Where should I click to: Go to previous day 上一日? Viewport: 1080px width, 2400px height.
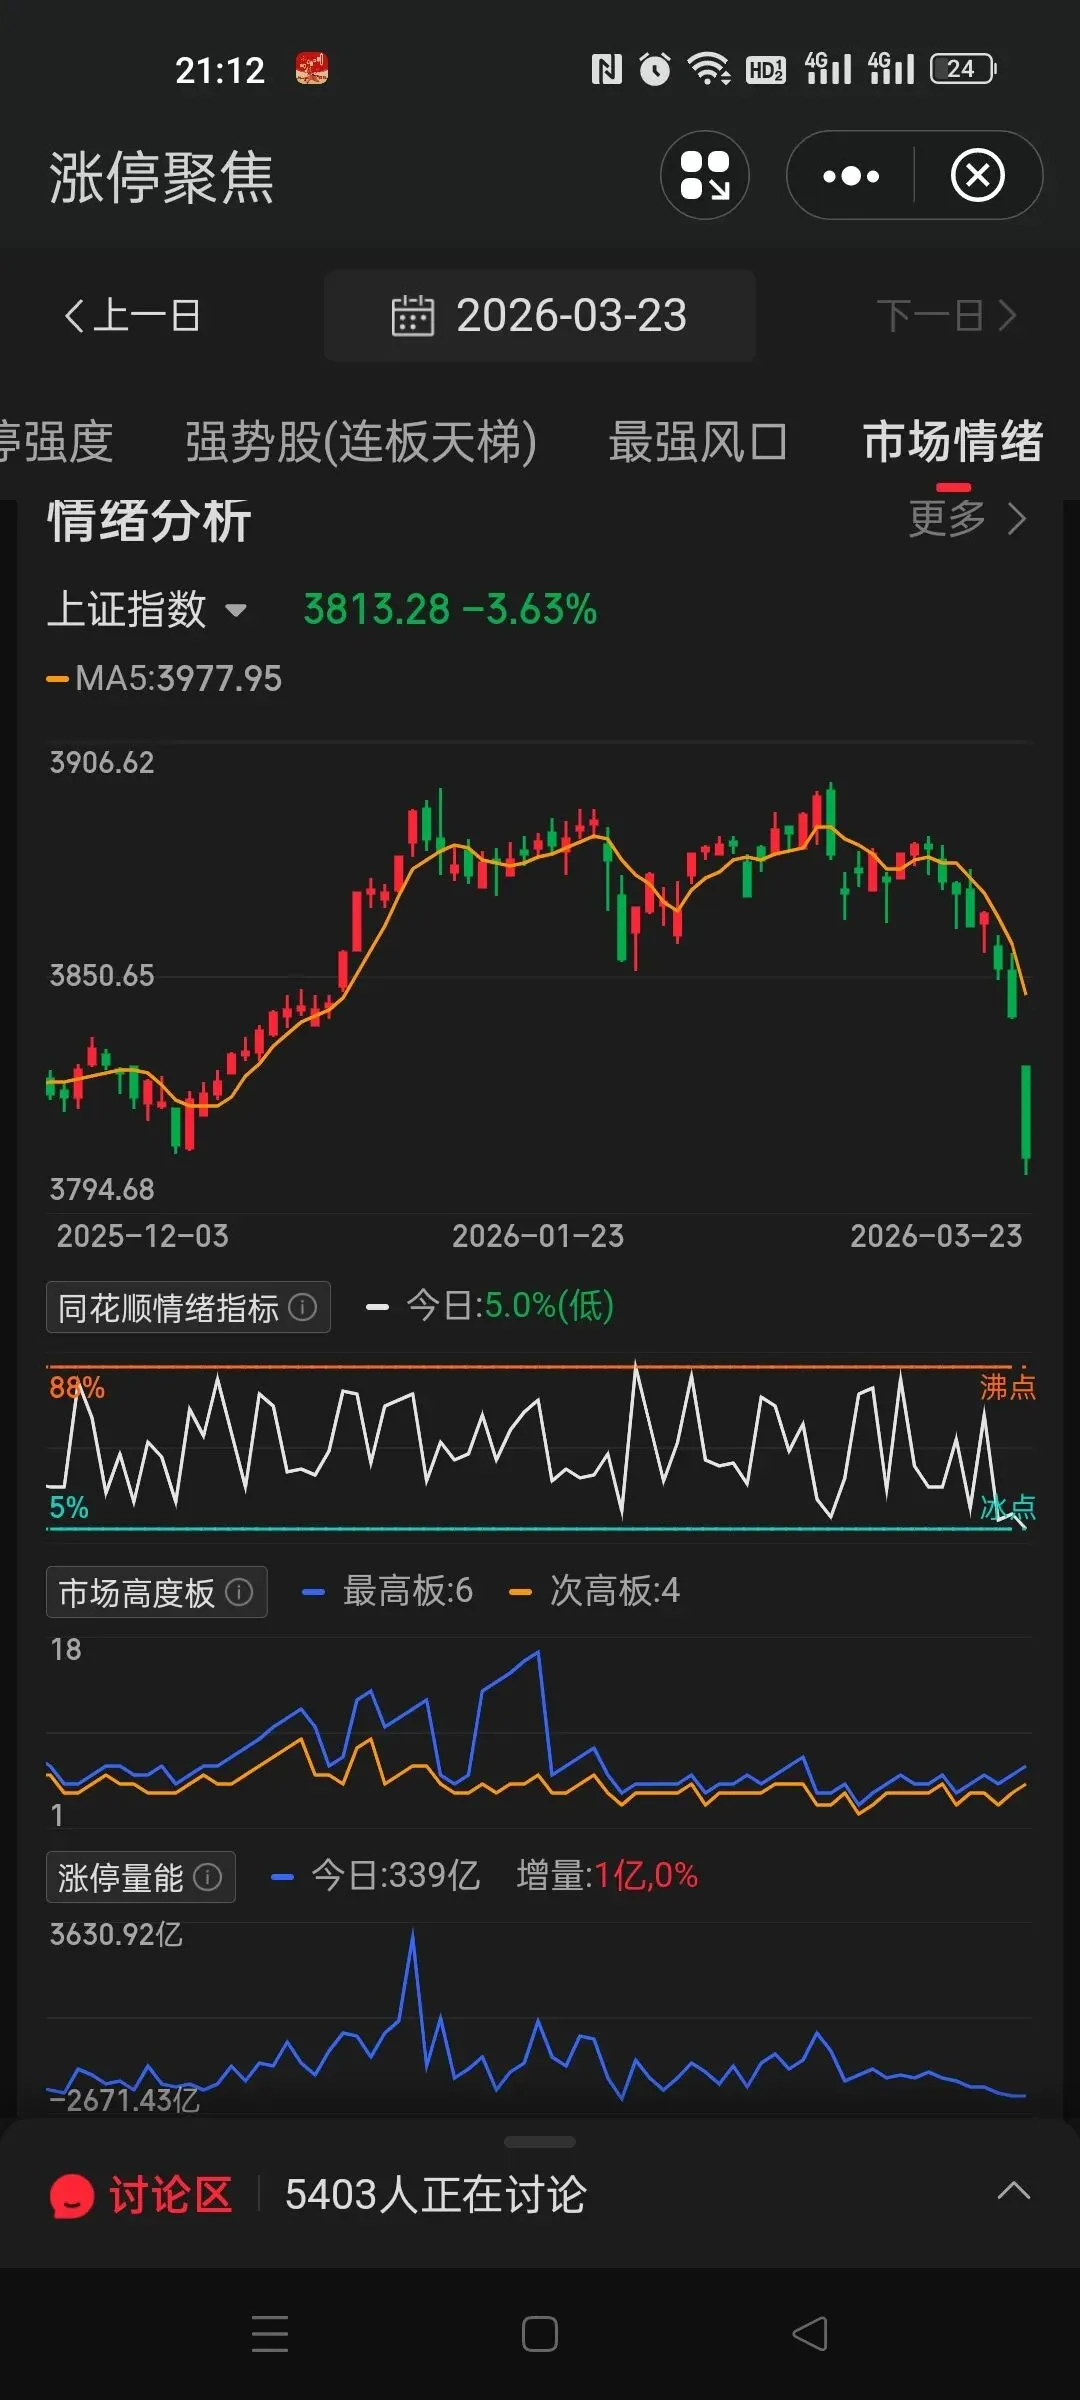132,316
